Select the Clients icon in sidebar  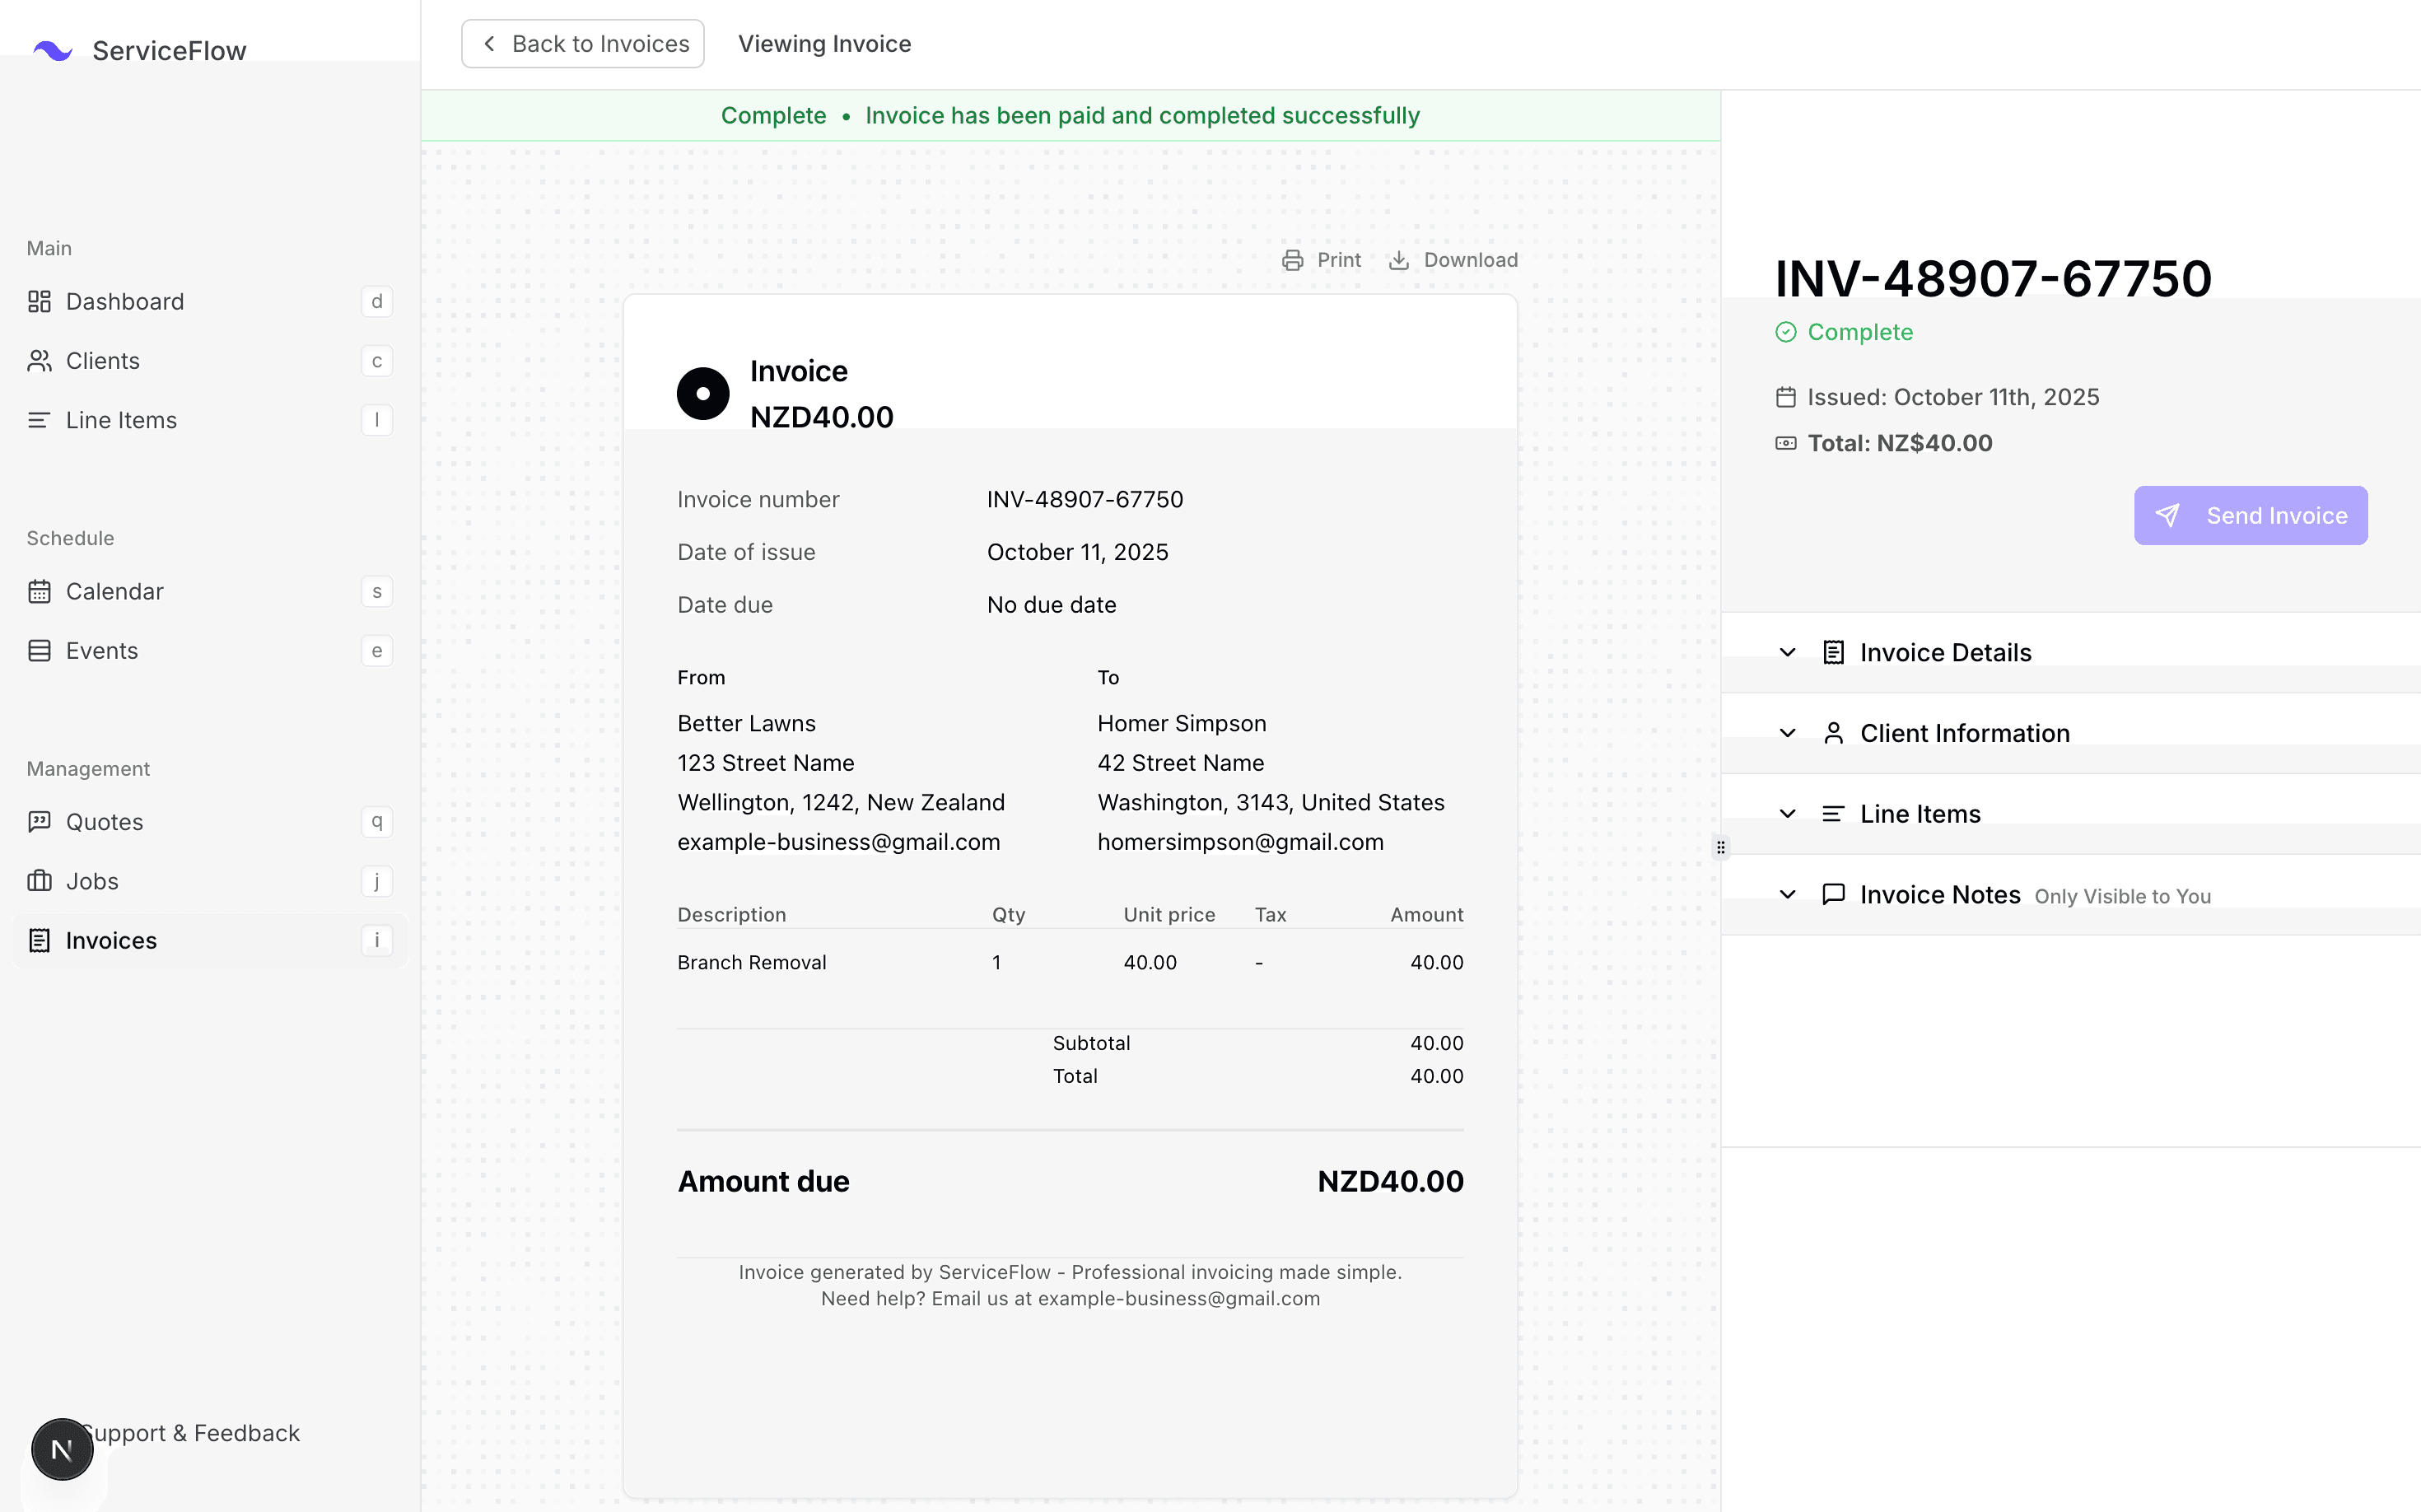(40, 361)
